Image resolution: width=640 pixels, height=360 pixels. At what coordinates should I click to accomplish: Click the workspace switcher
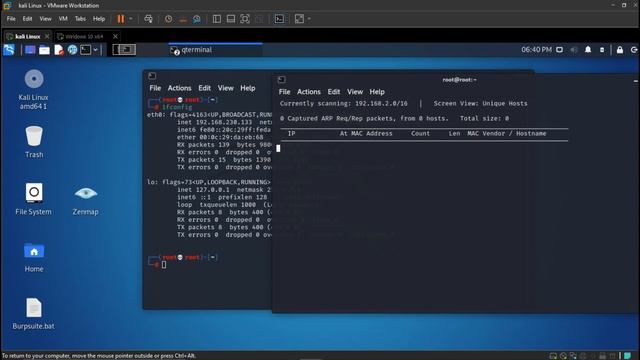pos(124,50)
